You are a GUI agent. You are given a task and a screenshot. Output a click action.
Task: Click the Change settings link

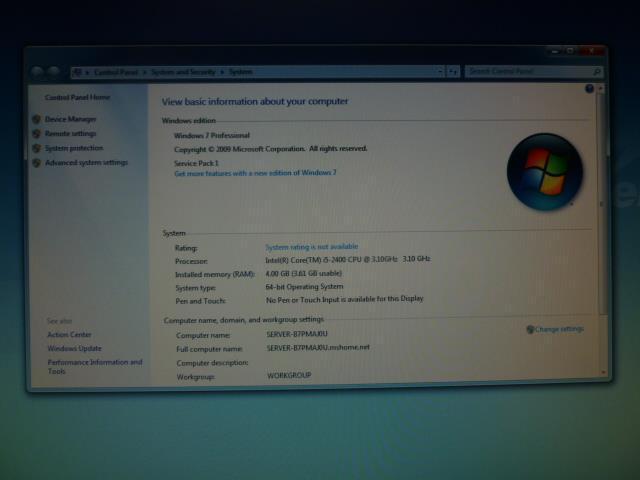click(559, 329)
